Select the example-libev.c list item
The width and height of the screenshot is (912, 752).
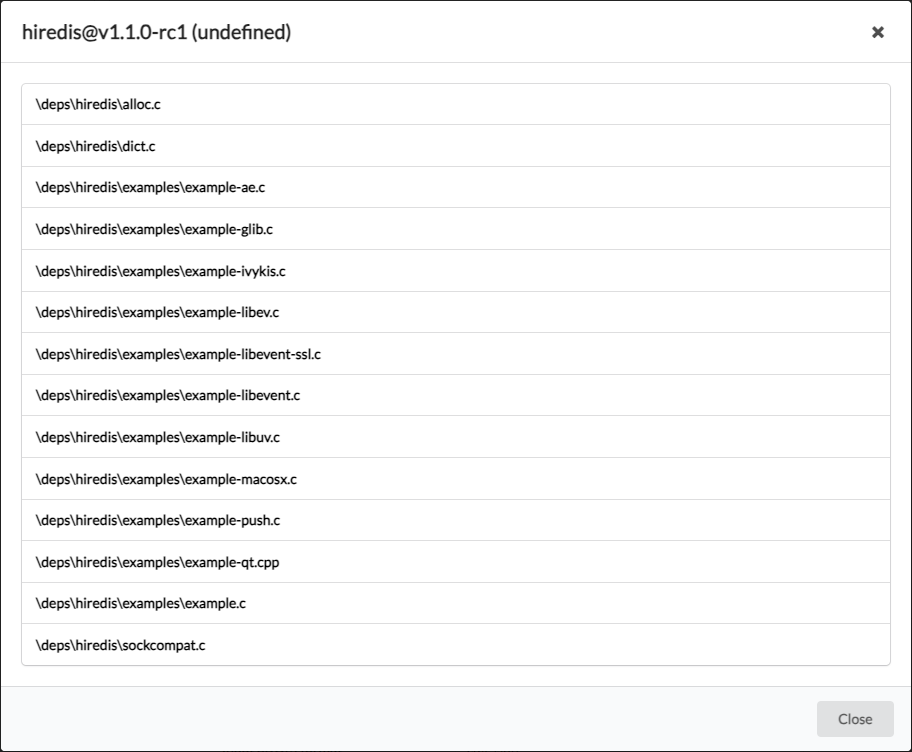click(x=157, y=313)
